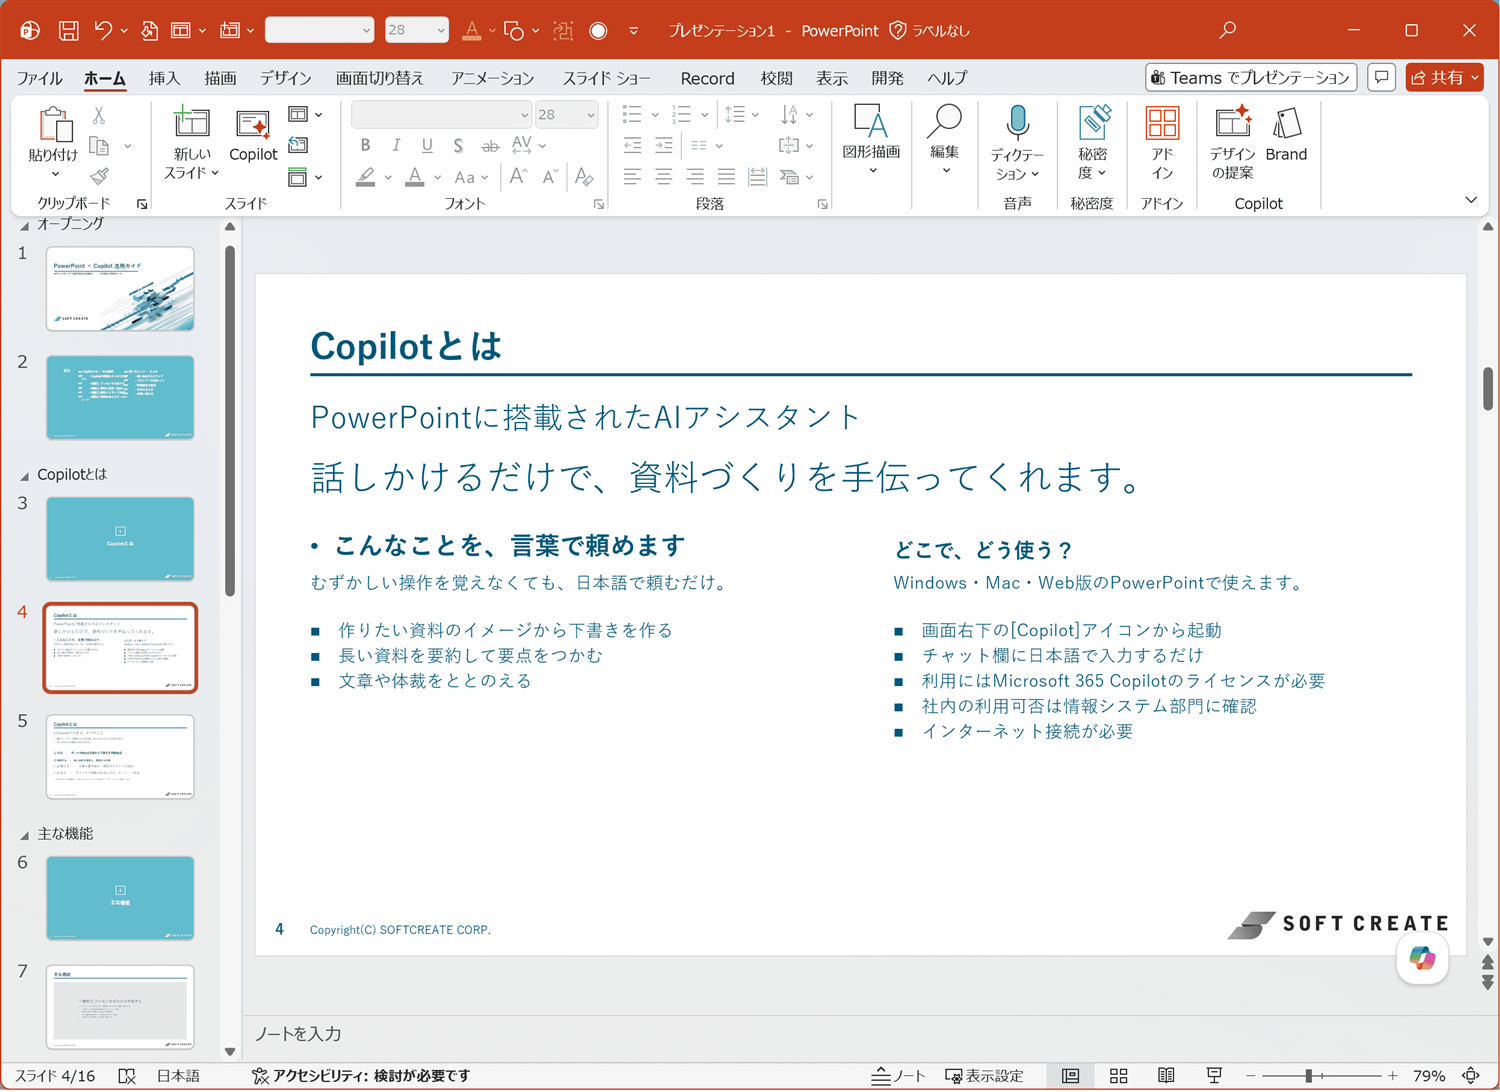Click Teams でプレゼンテーション button
Screen dimensions: 1500x1092
tap(1250, 77)
